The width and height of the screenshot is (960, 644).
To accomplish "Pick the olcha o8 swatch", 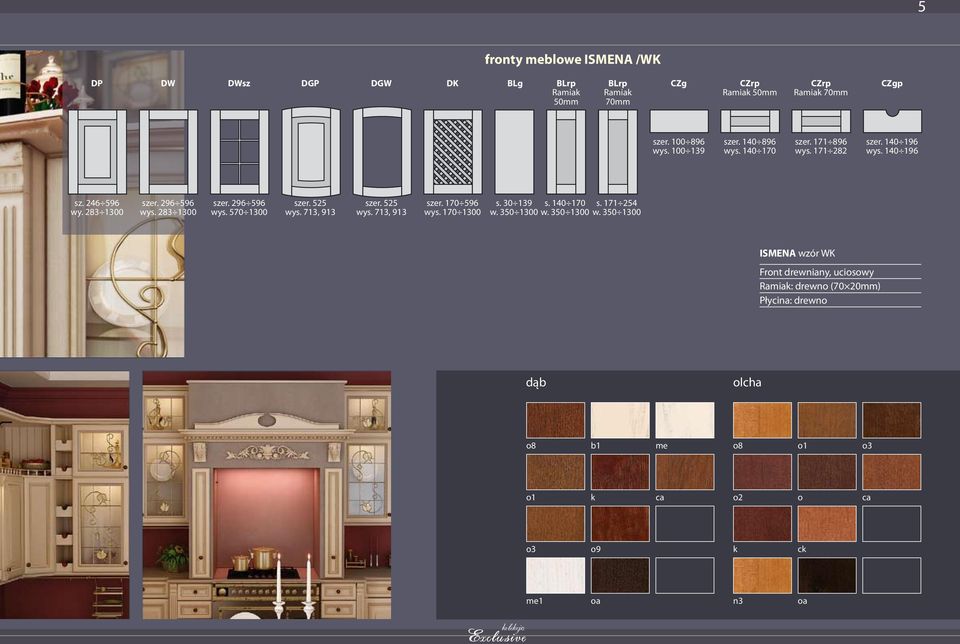I will click(762, 420).
